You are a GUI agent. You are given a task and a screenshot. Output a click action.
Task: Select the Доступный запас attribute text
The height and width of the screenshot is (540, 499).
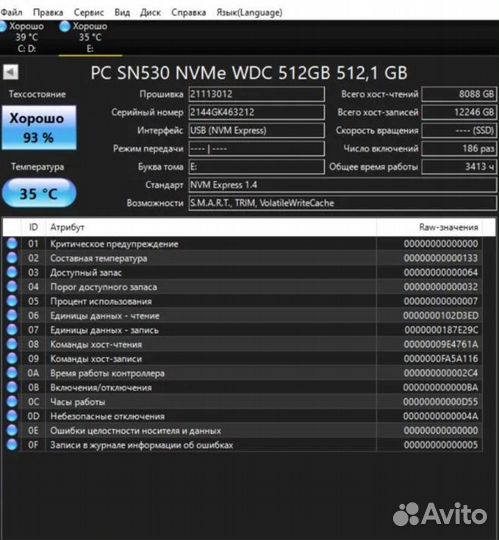point(86,273)
